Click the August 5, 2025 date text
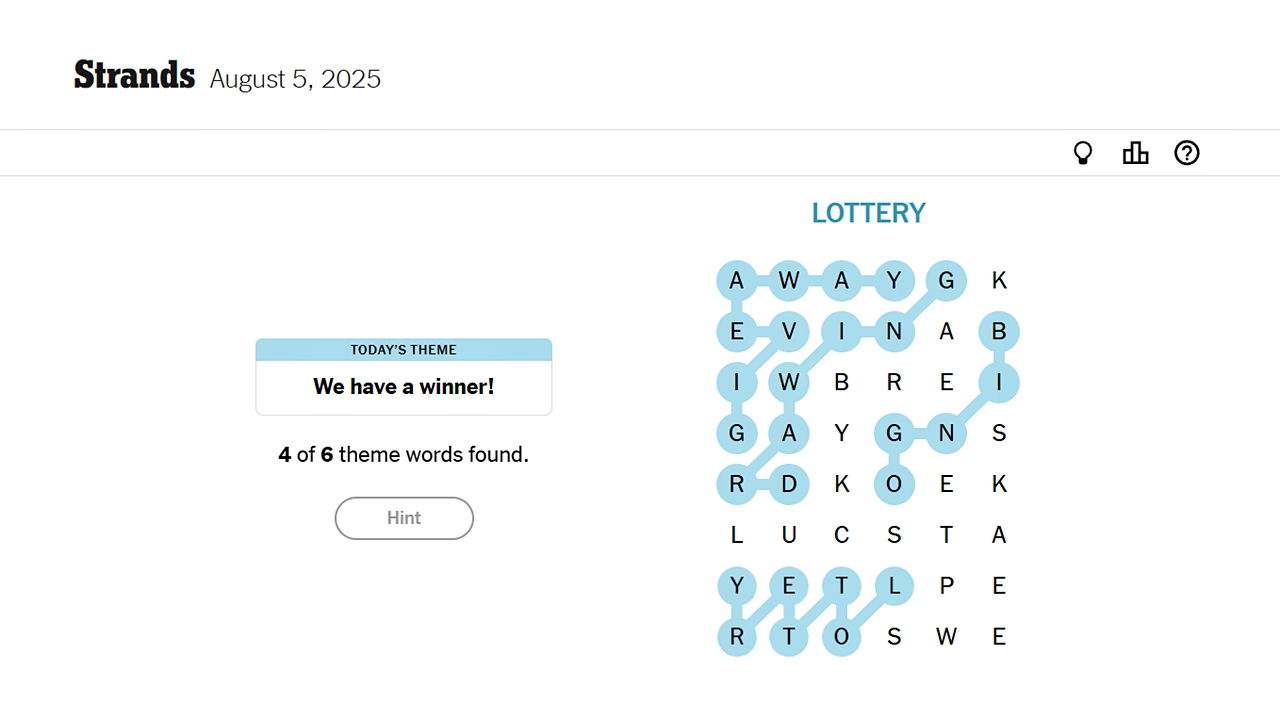1280x720 pixels. (295, 79)
